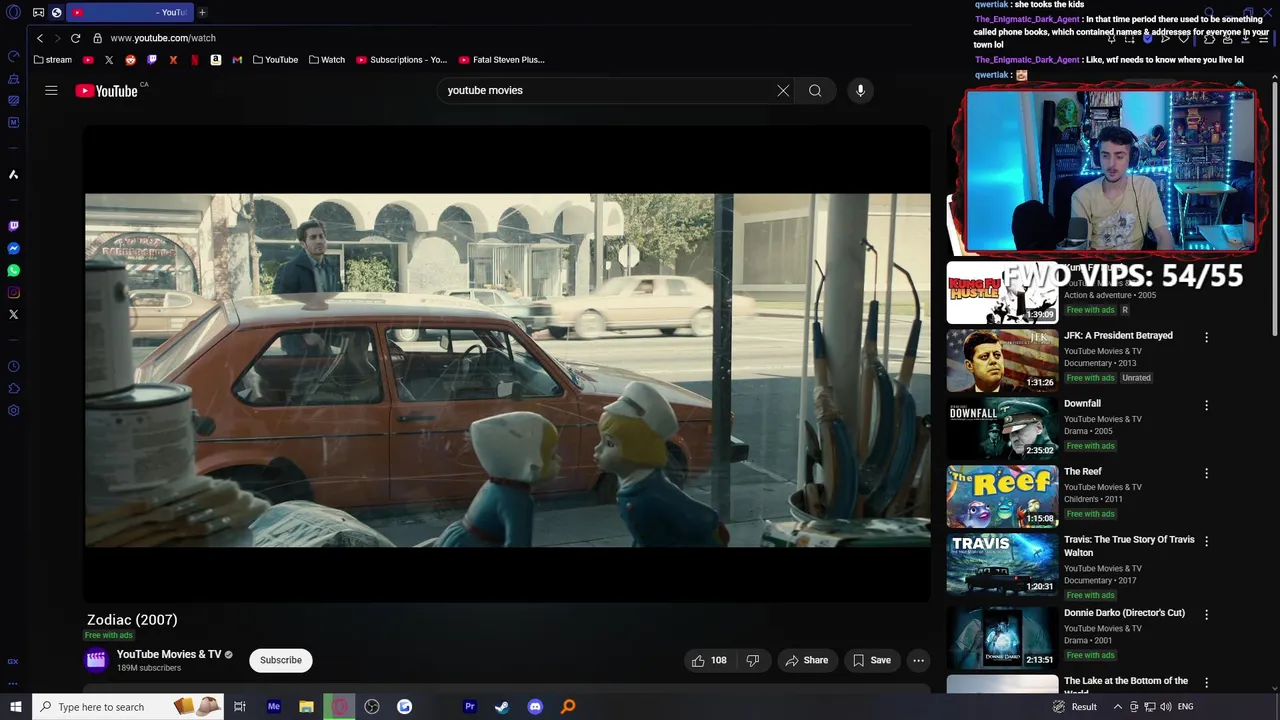Open options for the Travis Walton video
This screenshot has height=720, width=1280.
tap(1206, 542)
